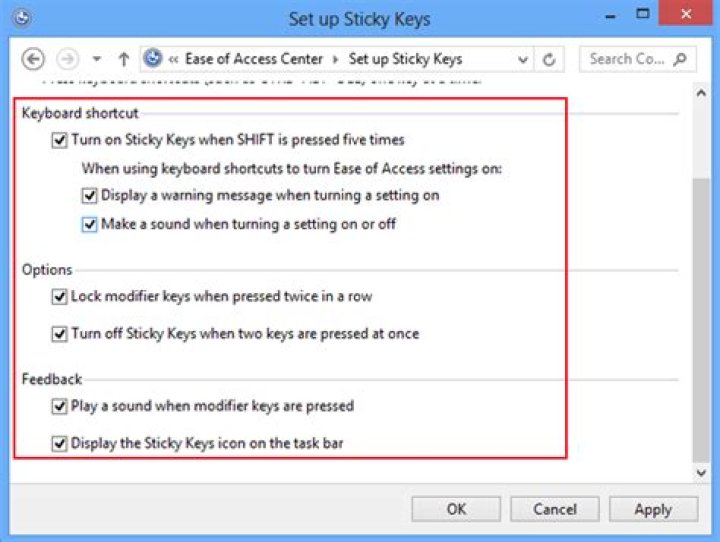Expand the address bar history dropdown
The image size is (720, 542).
click(523, 59)
